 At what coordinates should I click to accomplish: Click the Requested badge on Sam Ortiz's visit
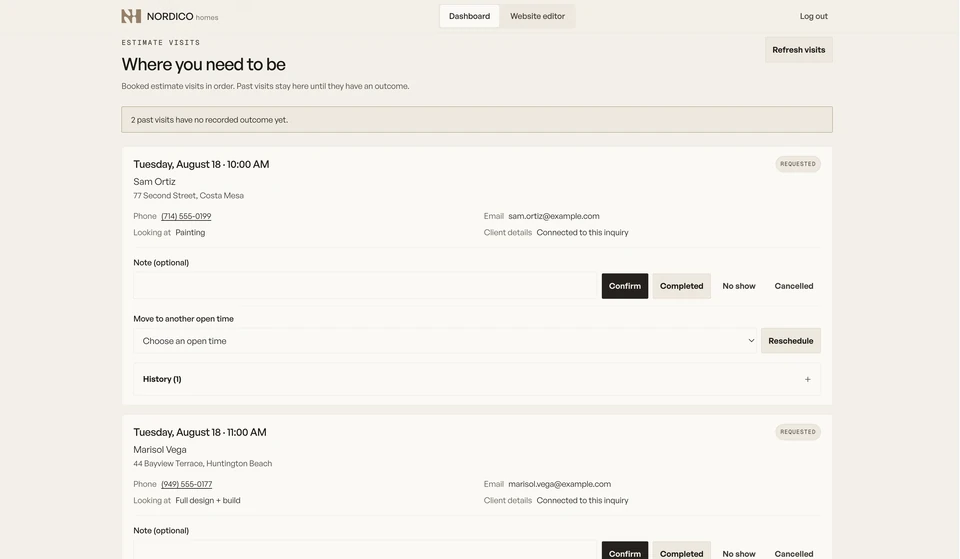tap(798, 164)
